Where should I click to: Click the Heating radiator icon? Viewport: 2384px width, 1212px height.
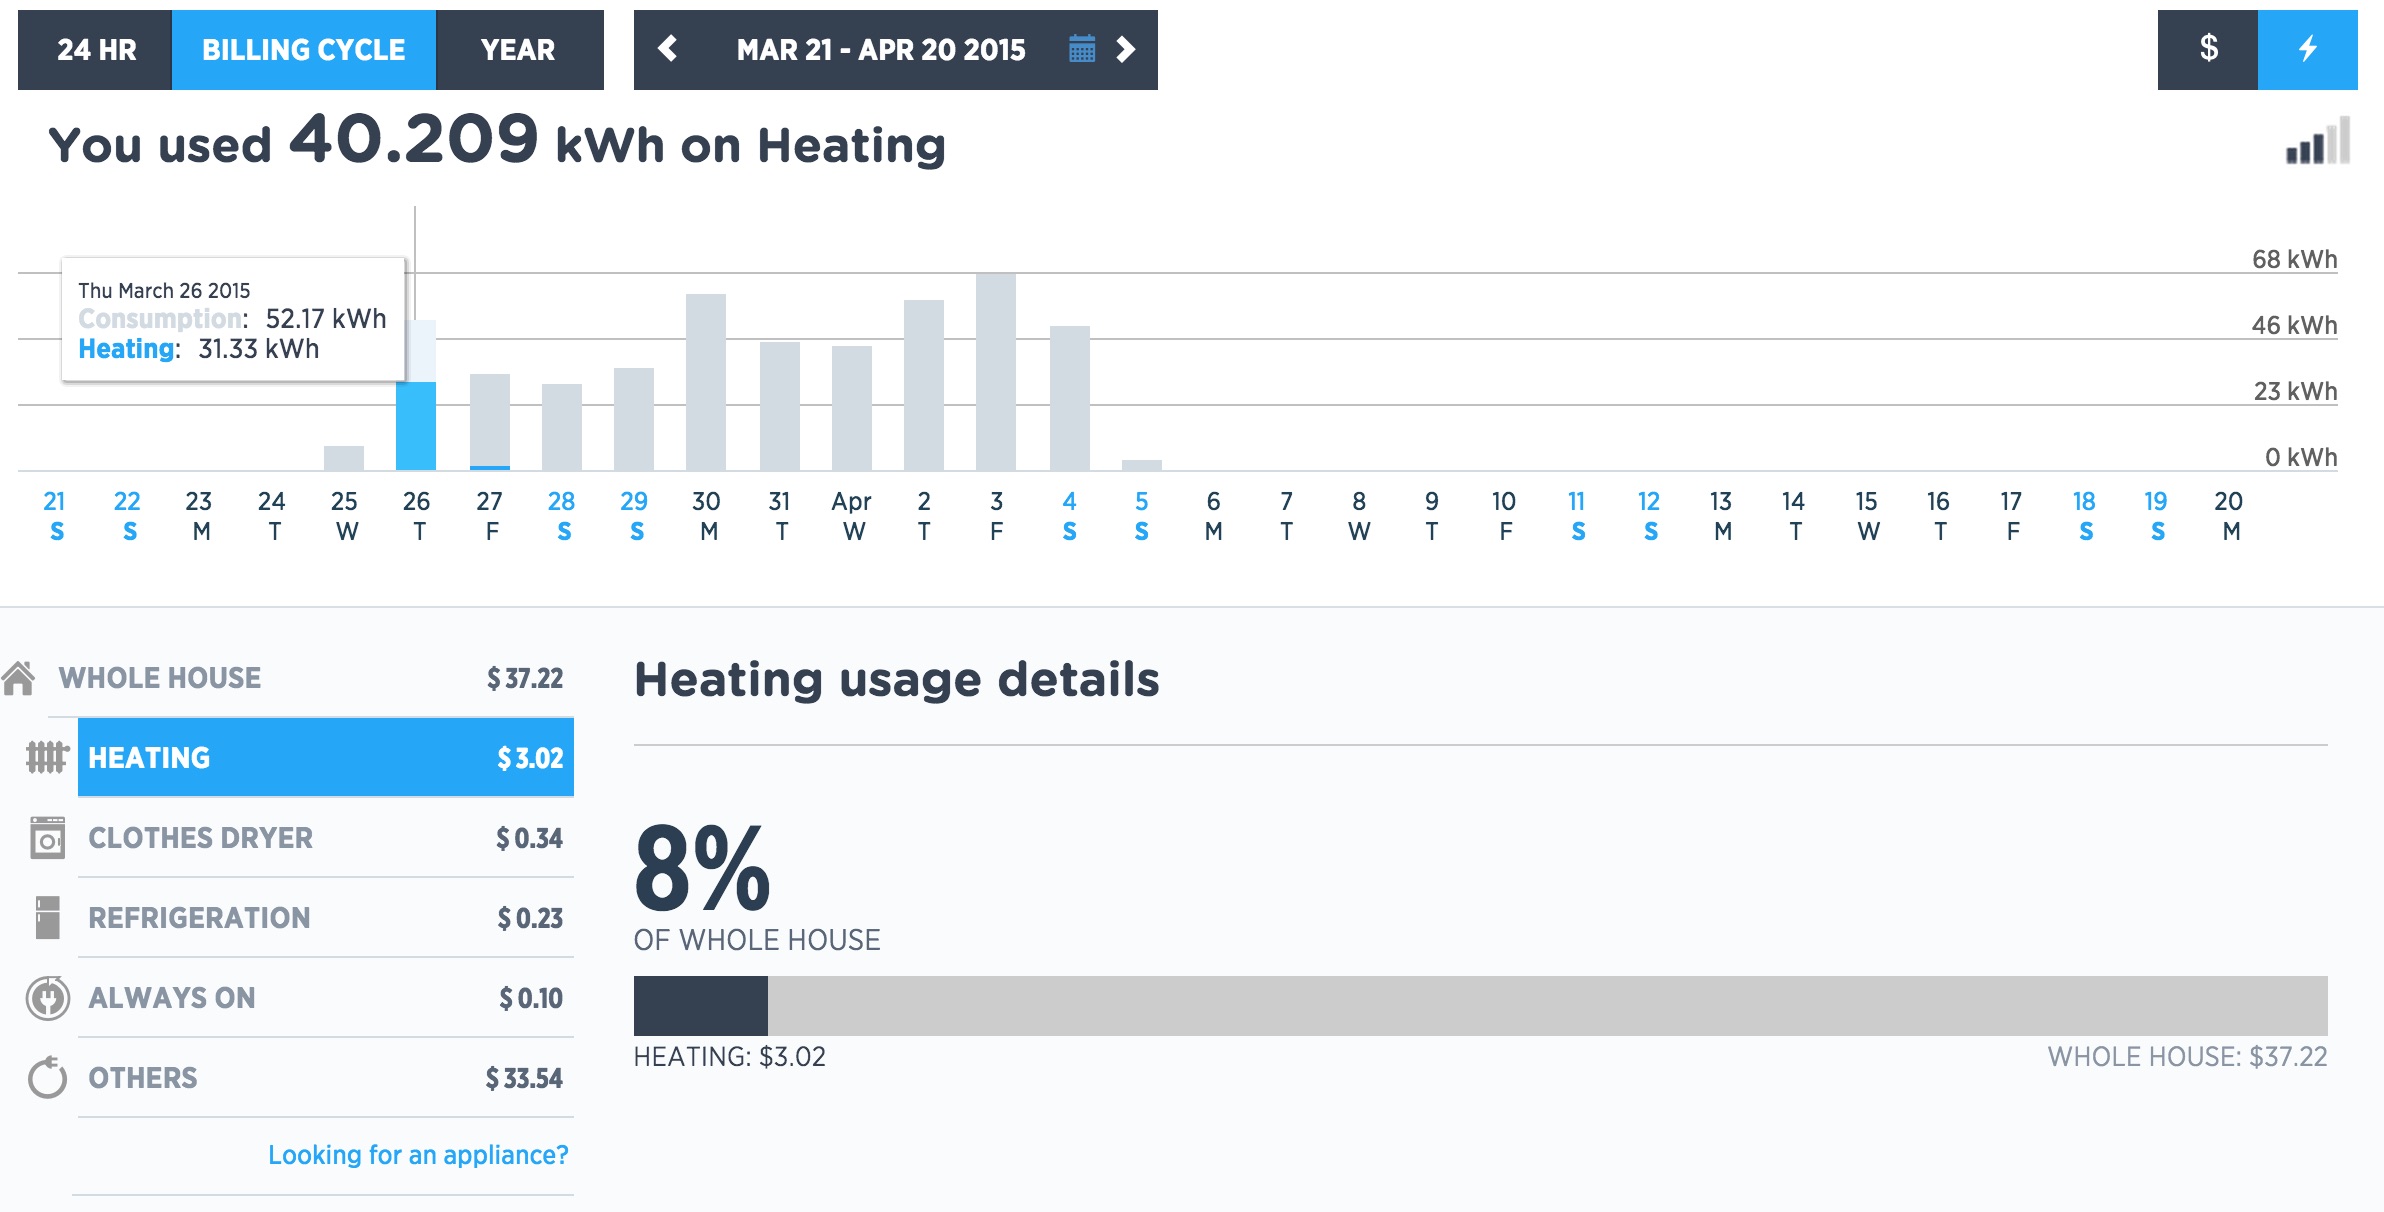47,757
